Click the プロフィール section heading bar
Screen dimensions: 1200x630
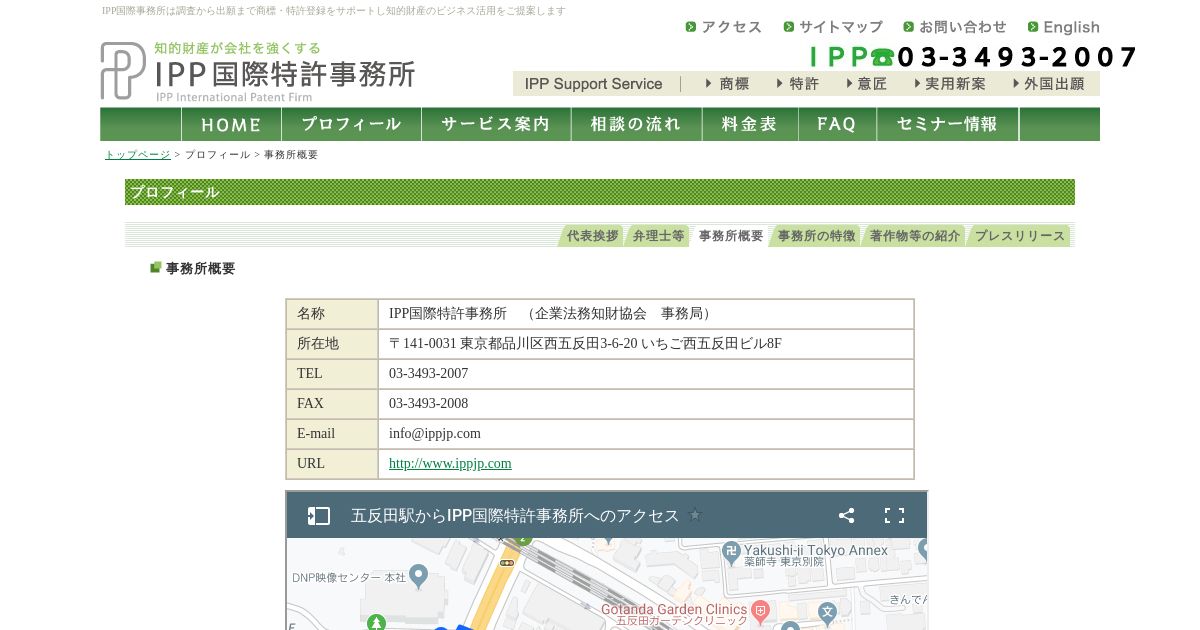point(600,192)
